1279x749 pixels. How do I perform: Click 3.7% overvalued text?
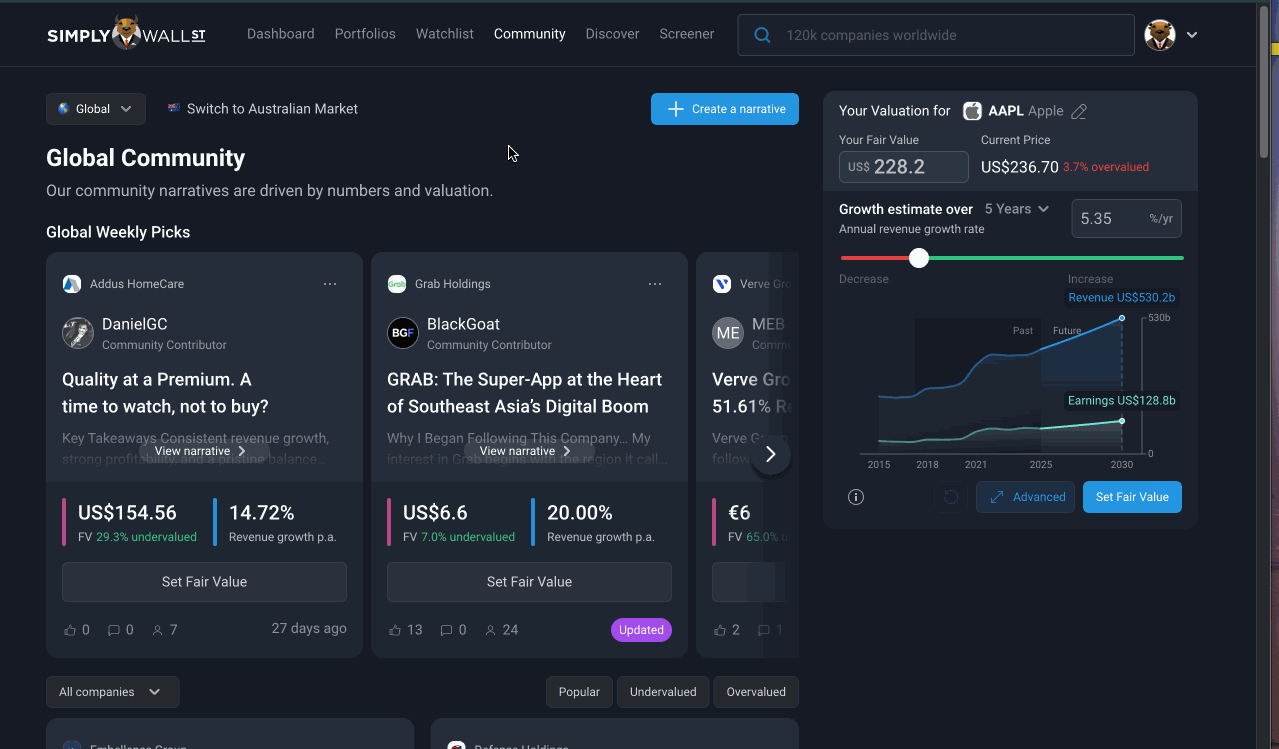tap(1106, 167)
